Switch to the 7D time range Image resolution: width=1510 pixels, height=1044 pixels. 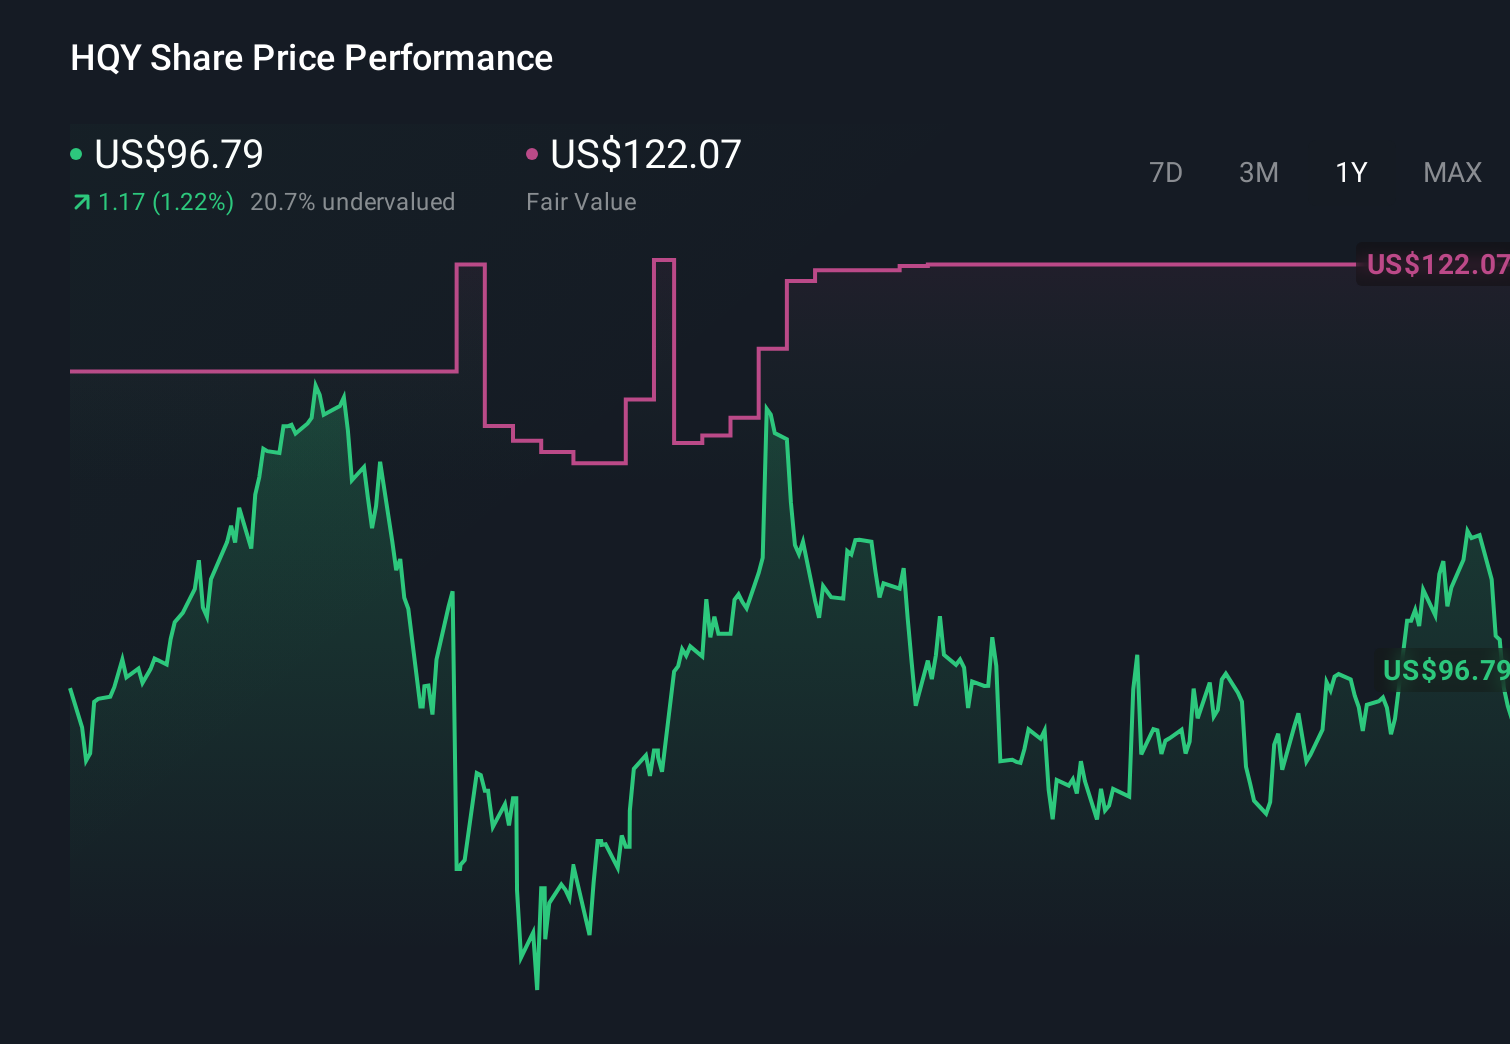pyautogui.click(x=1166, y=172)
